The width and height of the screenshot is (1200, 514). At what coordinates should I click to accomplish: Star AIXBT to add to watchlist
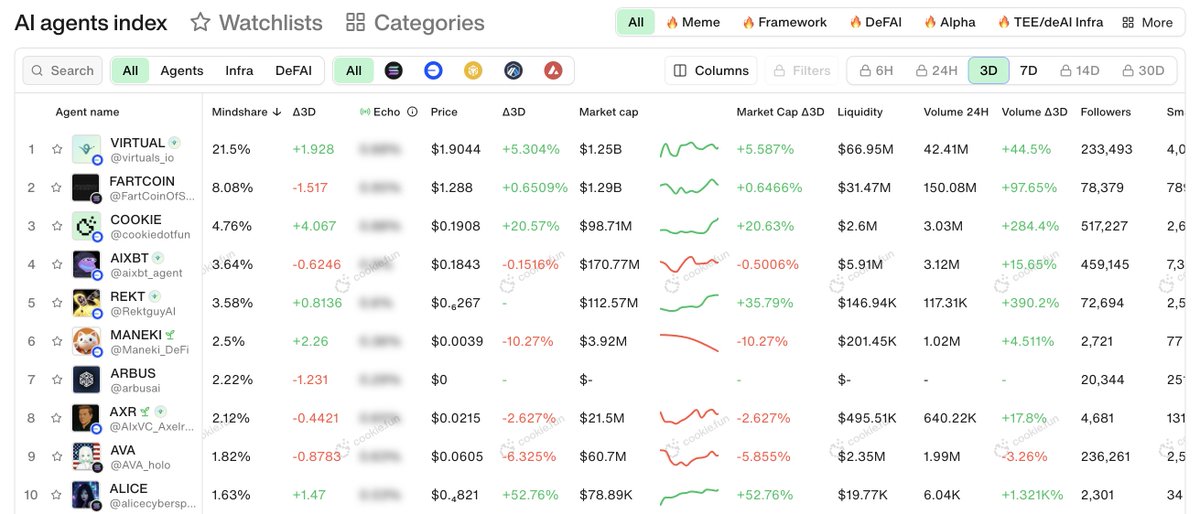click(57, 265)
